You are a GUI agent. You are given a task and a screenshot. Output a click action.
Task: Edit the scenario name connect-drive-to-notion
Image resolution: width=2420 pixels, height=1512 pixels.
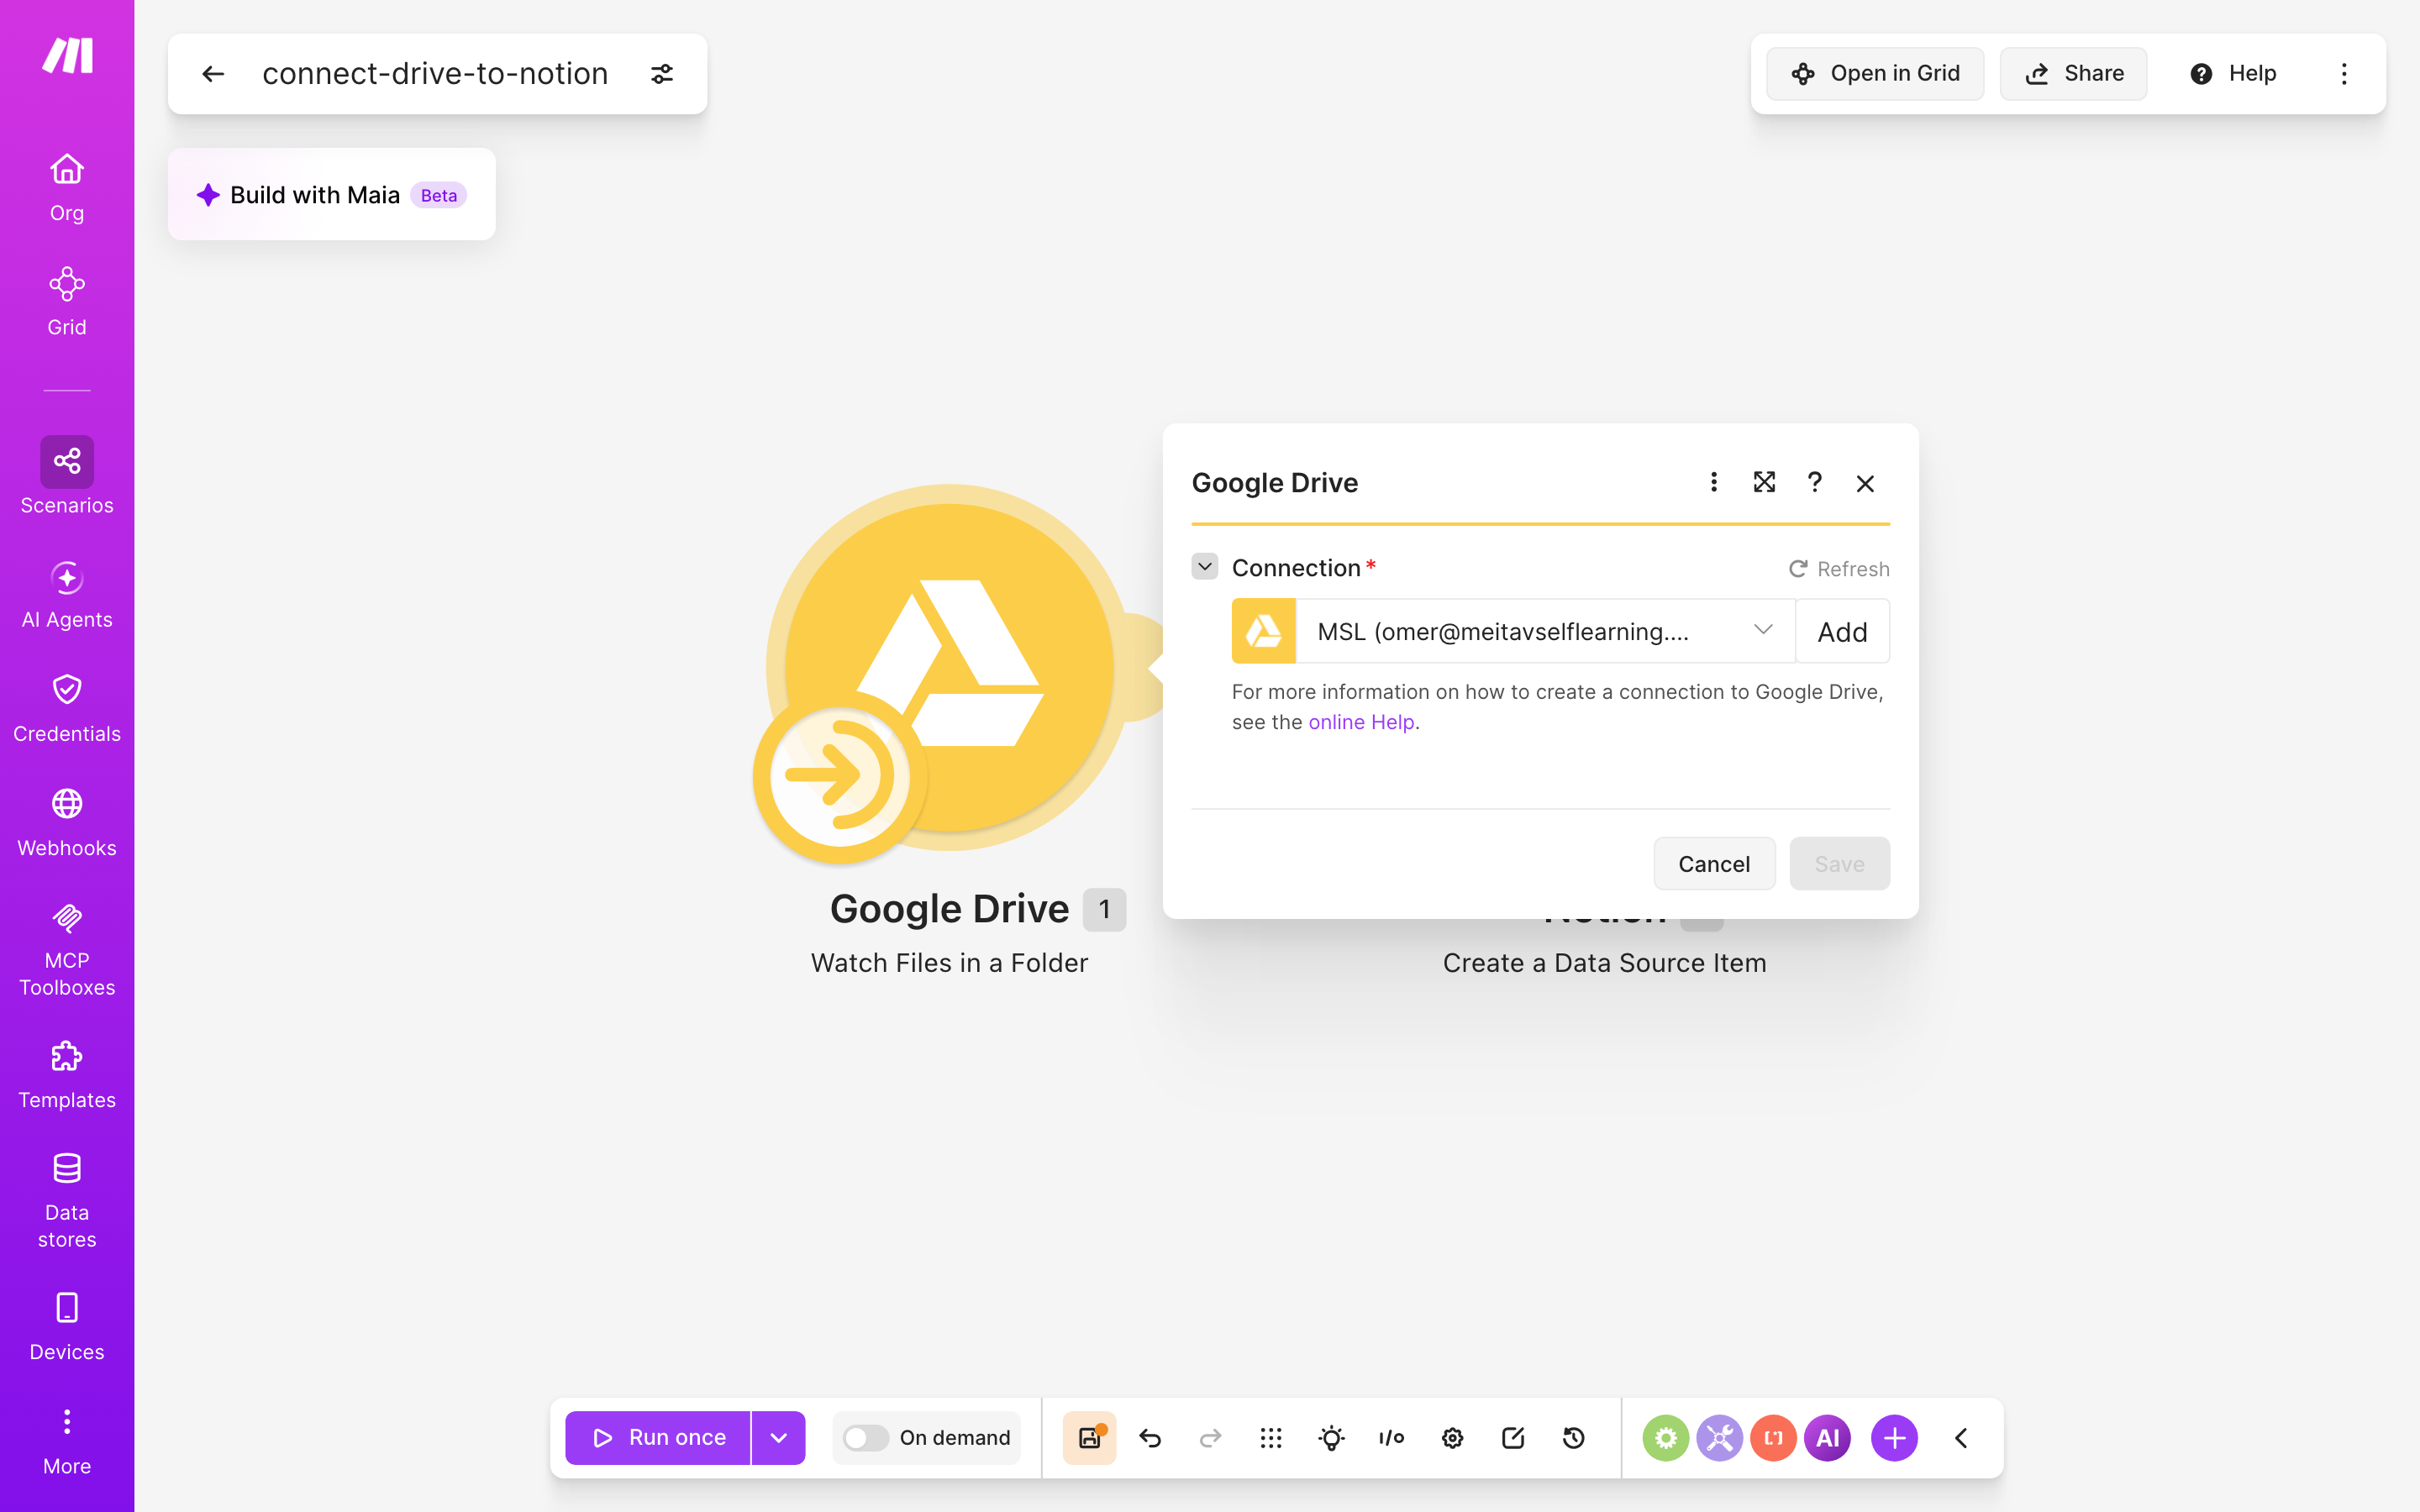(435, 74)
